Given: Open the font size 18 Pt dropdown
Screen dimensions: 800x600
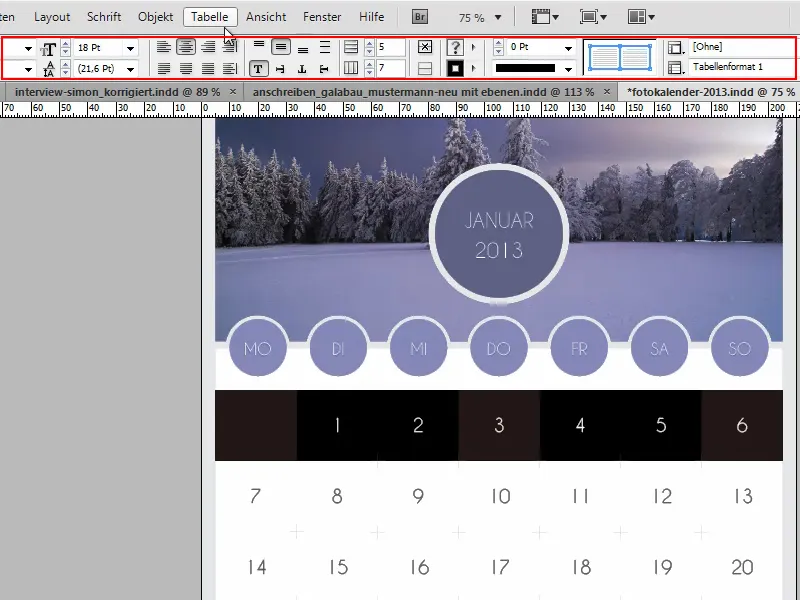Looking at the screenshot, I should click(x=131, y=48).
